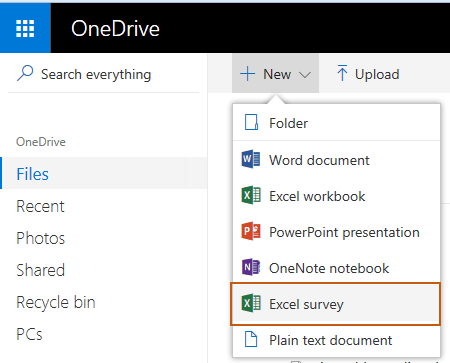Create a new Plain text document
This screenshot has height=363, width=450.
coord(336,340)
